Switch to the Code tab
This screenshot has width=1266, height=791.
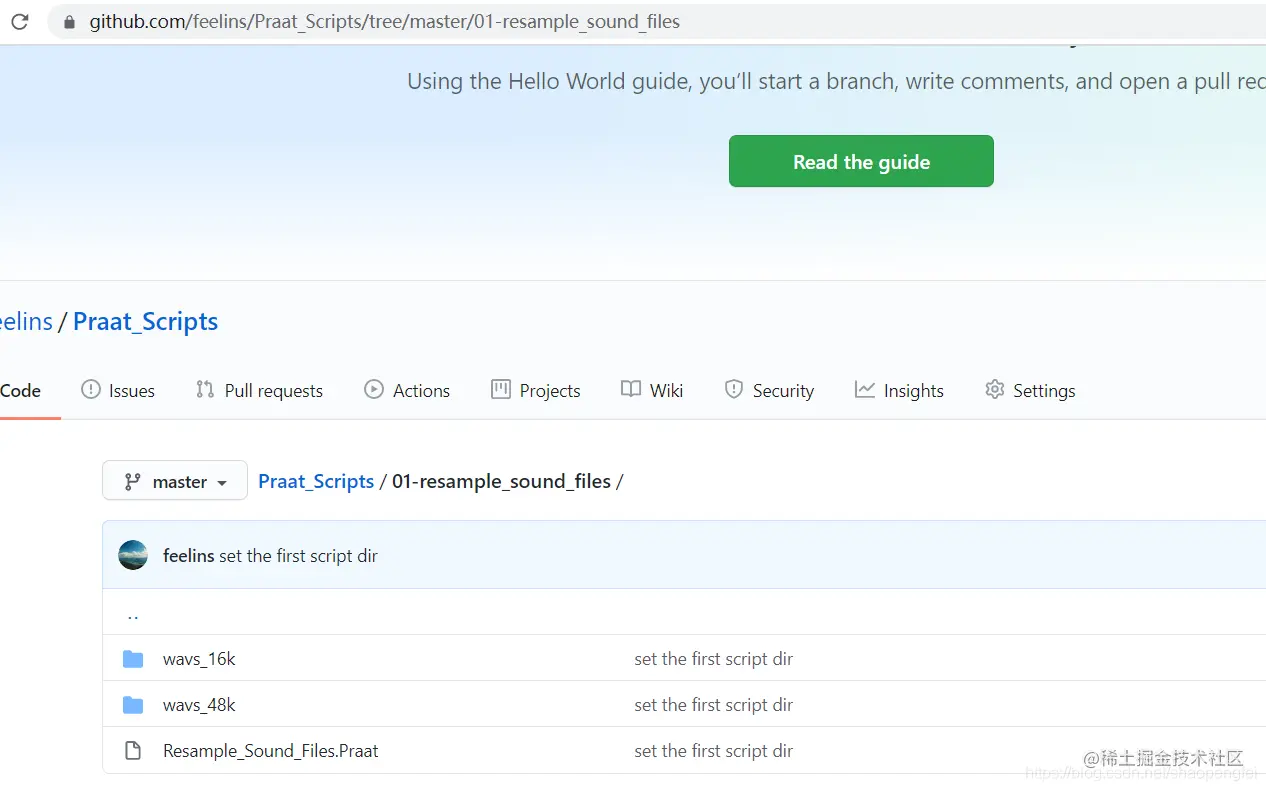21,390
